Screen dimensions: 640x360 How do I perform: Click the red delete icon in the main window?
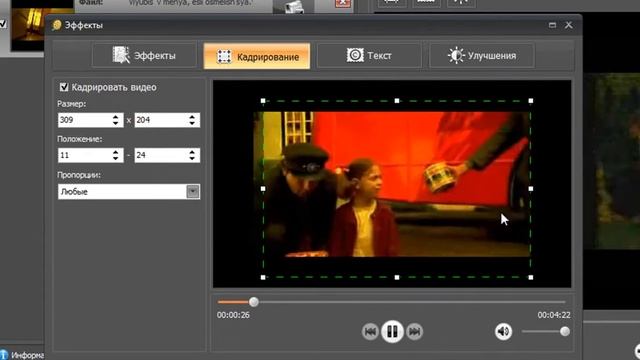[x=342, y=3]
